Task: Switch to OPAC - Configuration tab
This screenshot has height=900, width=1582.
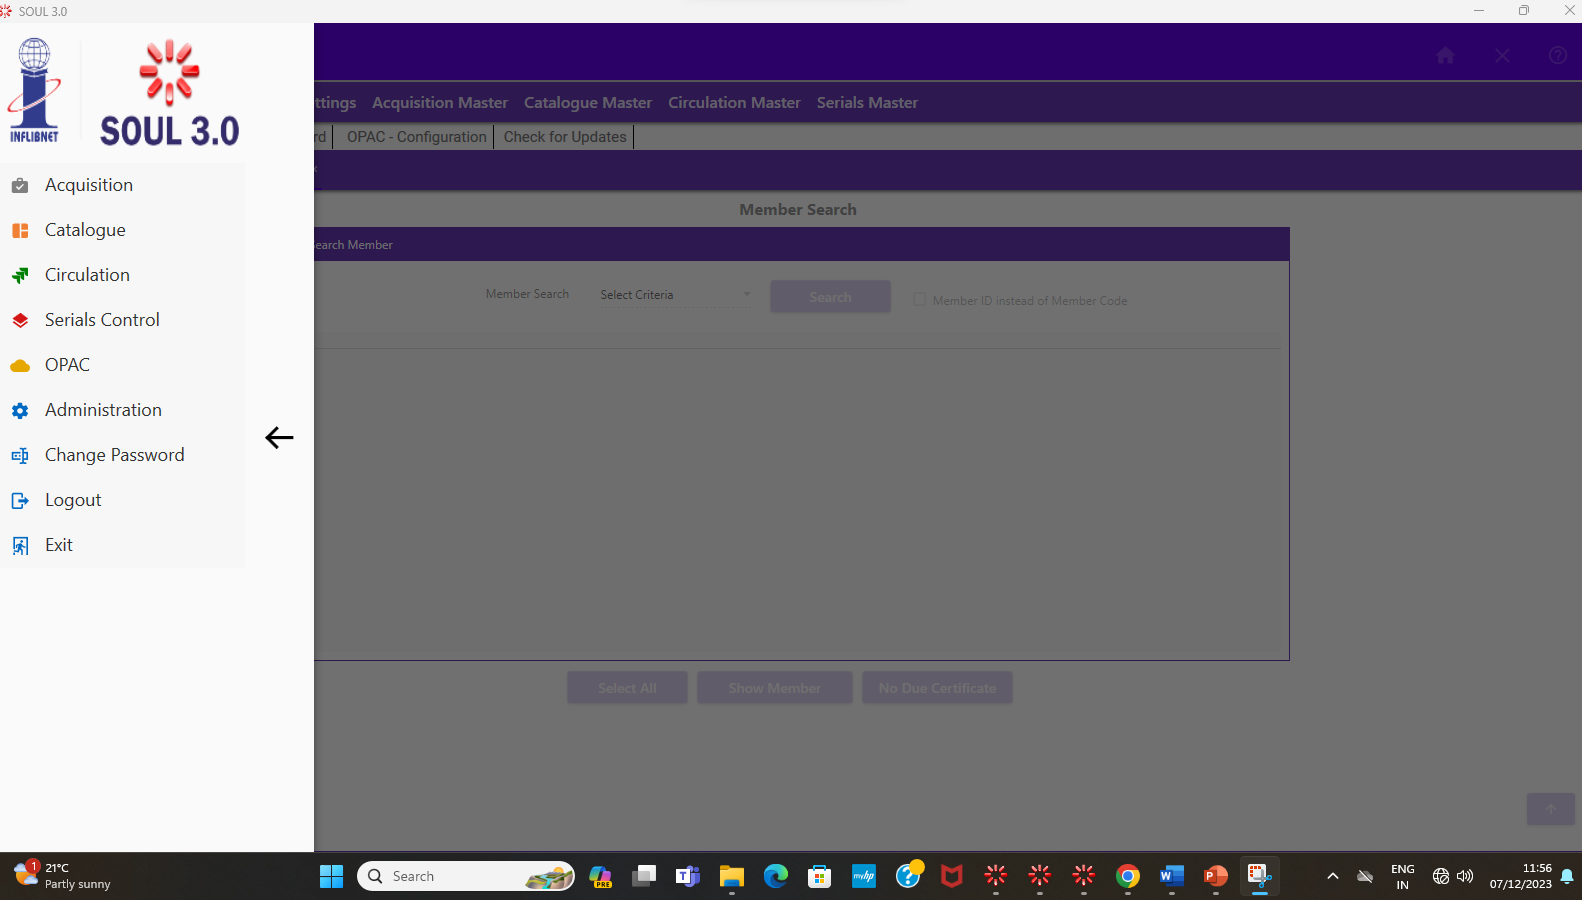Action: [x=416, y=137]
